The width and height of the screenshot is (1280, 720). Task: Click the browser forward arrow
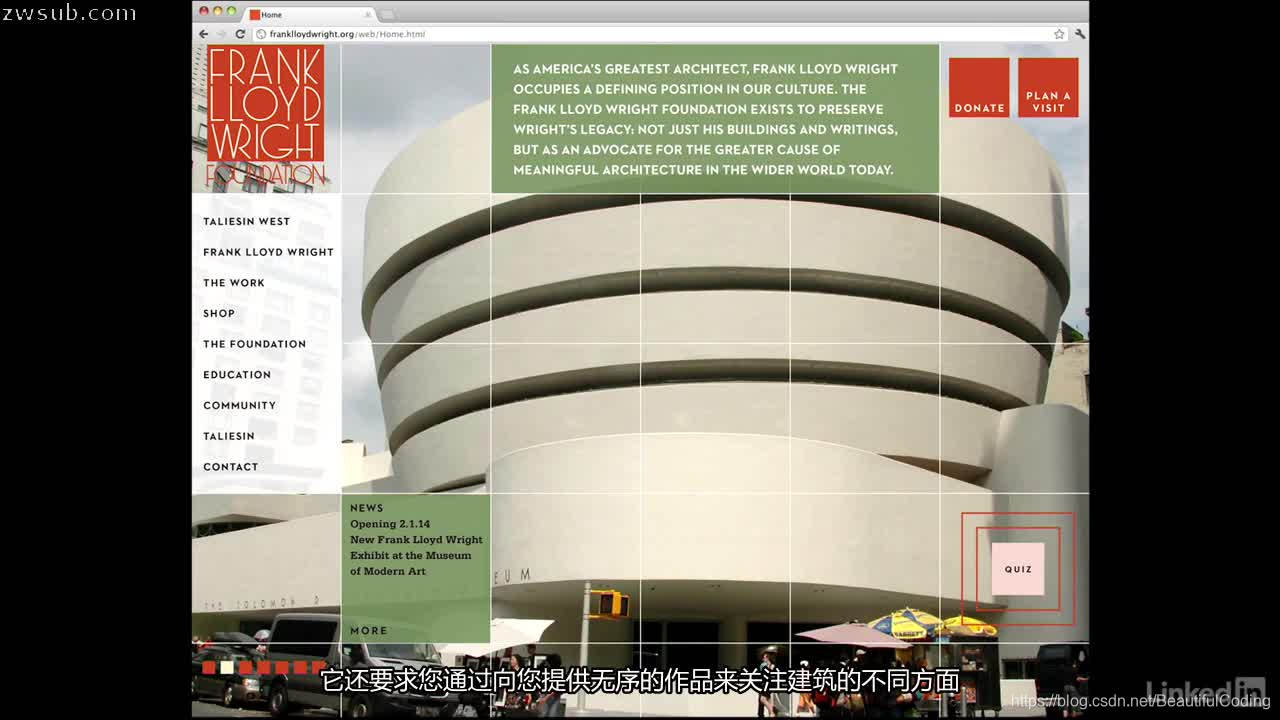pos(222,34)
